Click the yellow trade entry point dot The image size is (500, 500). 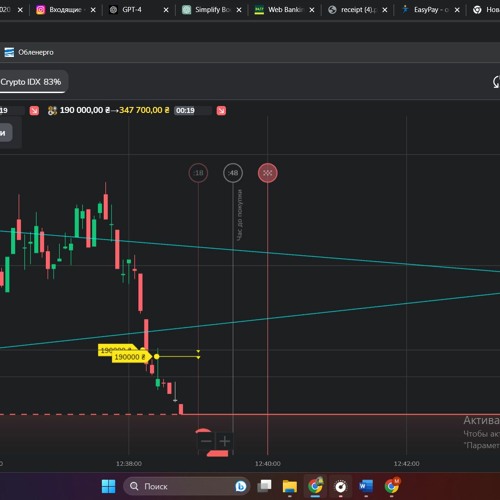point(156,357)
